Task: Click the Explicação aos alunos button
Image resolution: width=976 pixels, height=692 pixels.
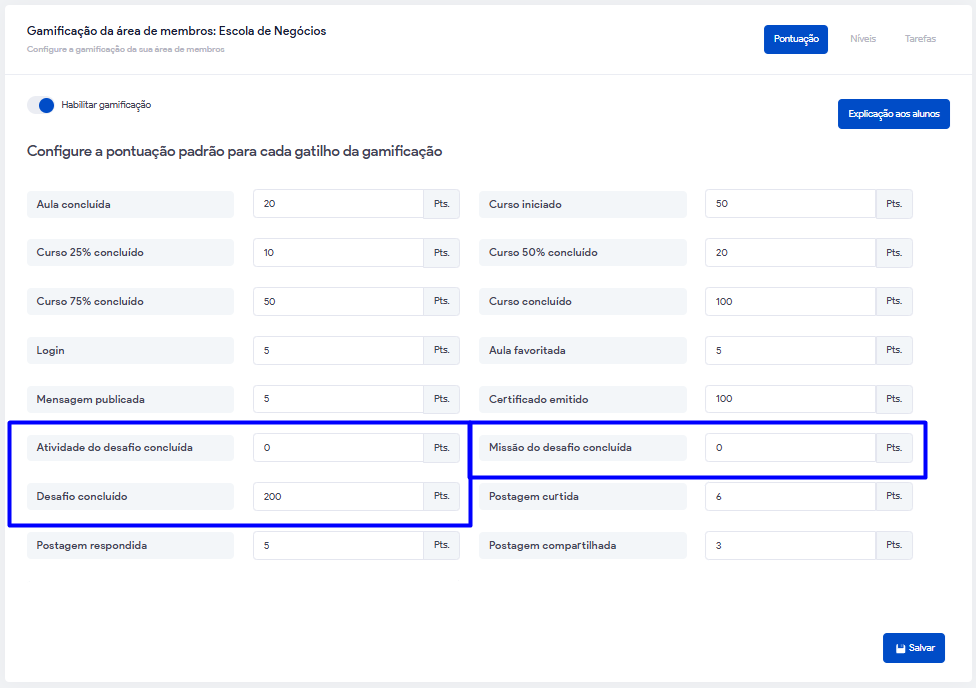Action: (x=893, y=114)
